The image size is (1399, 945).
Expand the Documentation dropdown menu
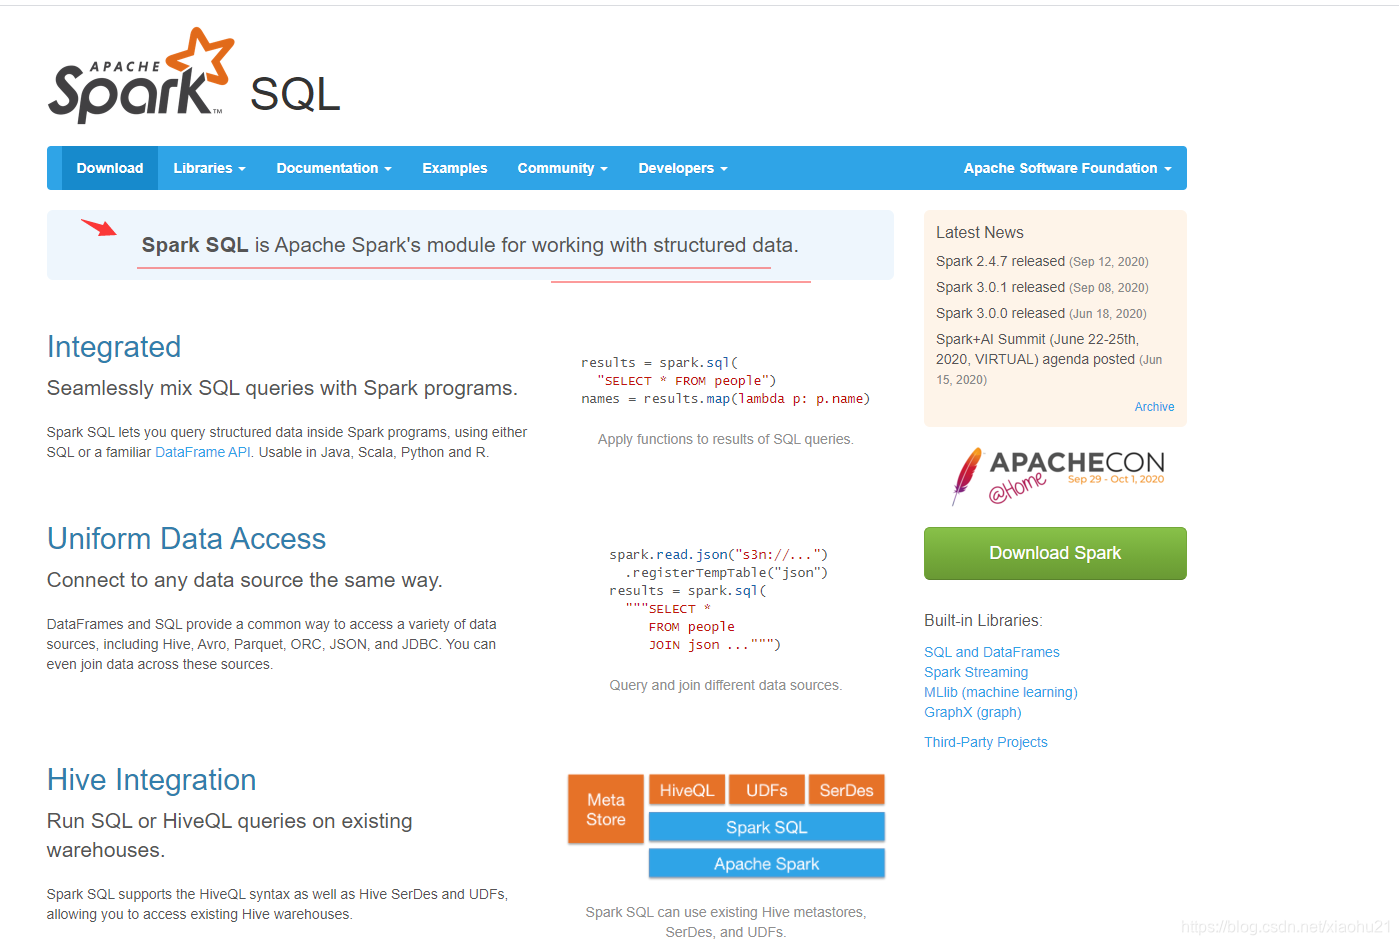[x=334, y=168]
